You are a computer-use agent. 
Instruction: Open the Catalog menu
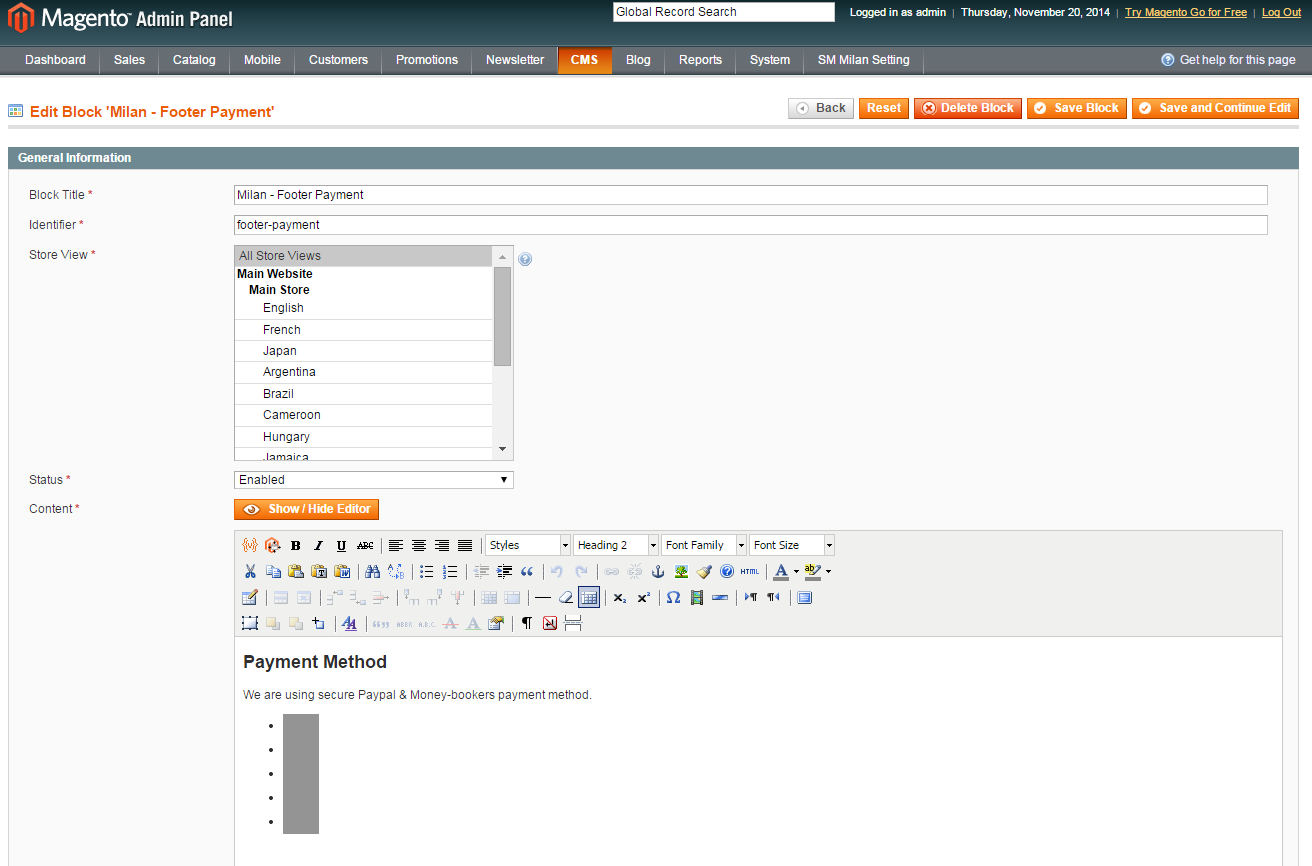pos(194,60)
